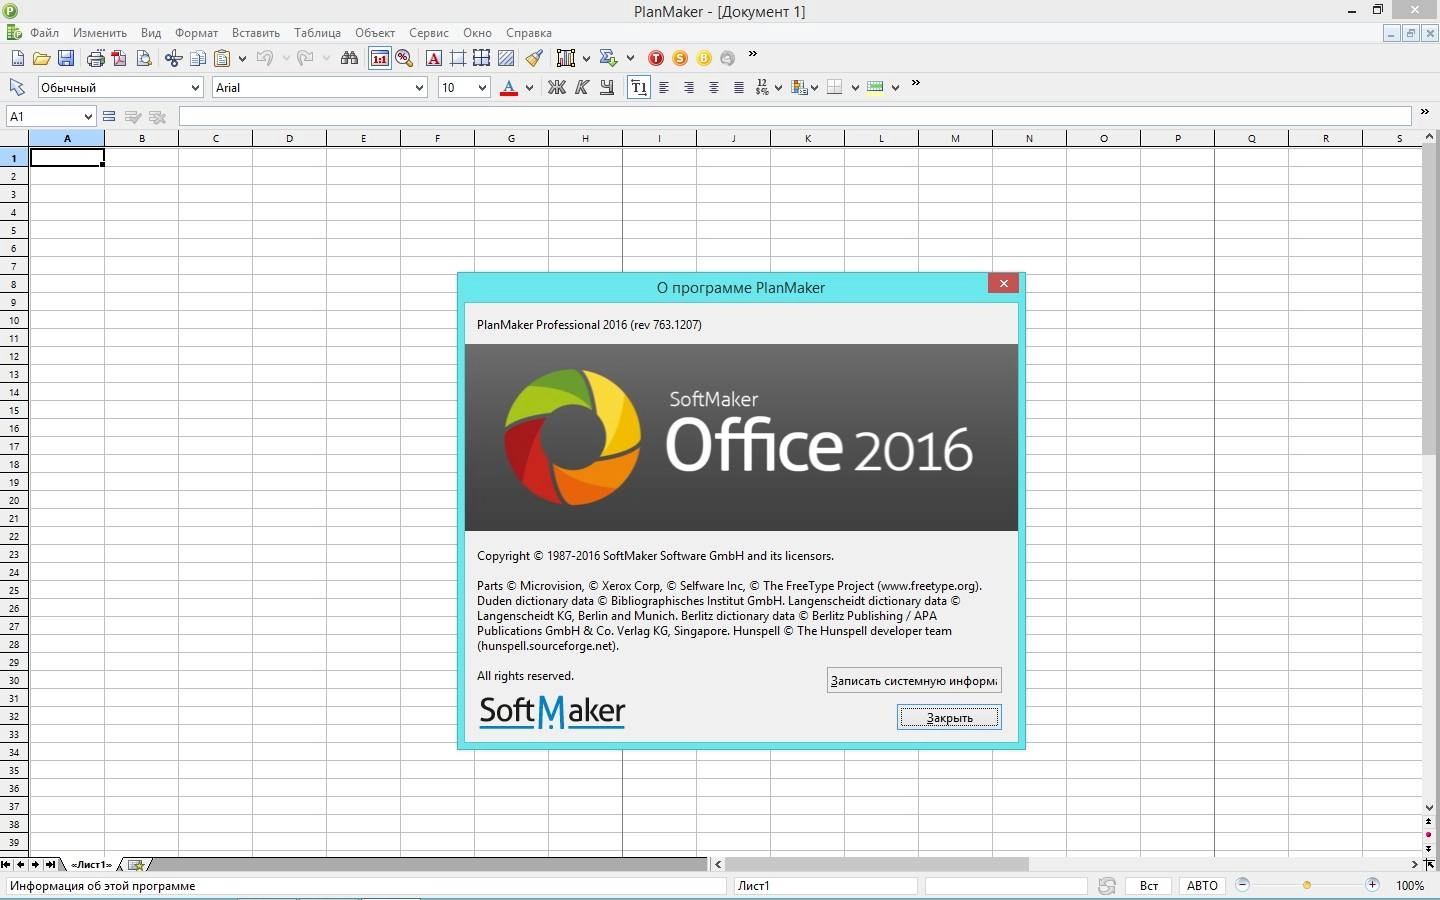Image resolution: width=1440 pixels, height=900 pixels.
Task: Click the zoom in plus button
Action: tap(1373, 885)
